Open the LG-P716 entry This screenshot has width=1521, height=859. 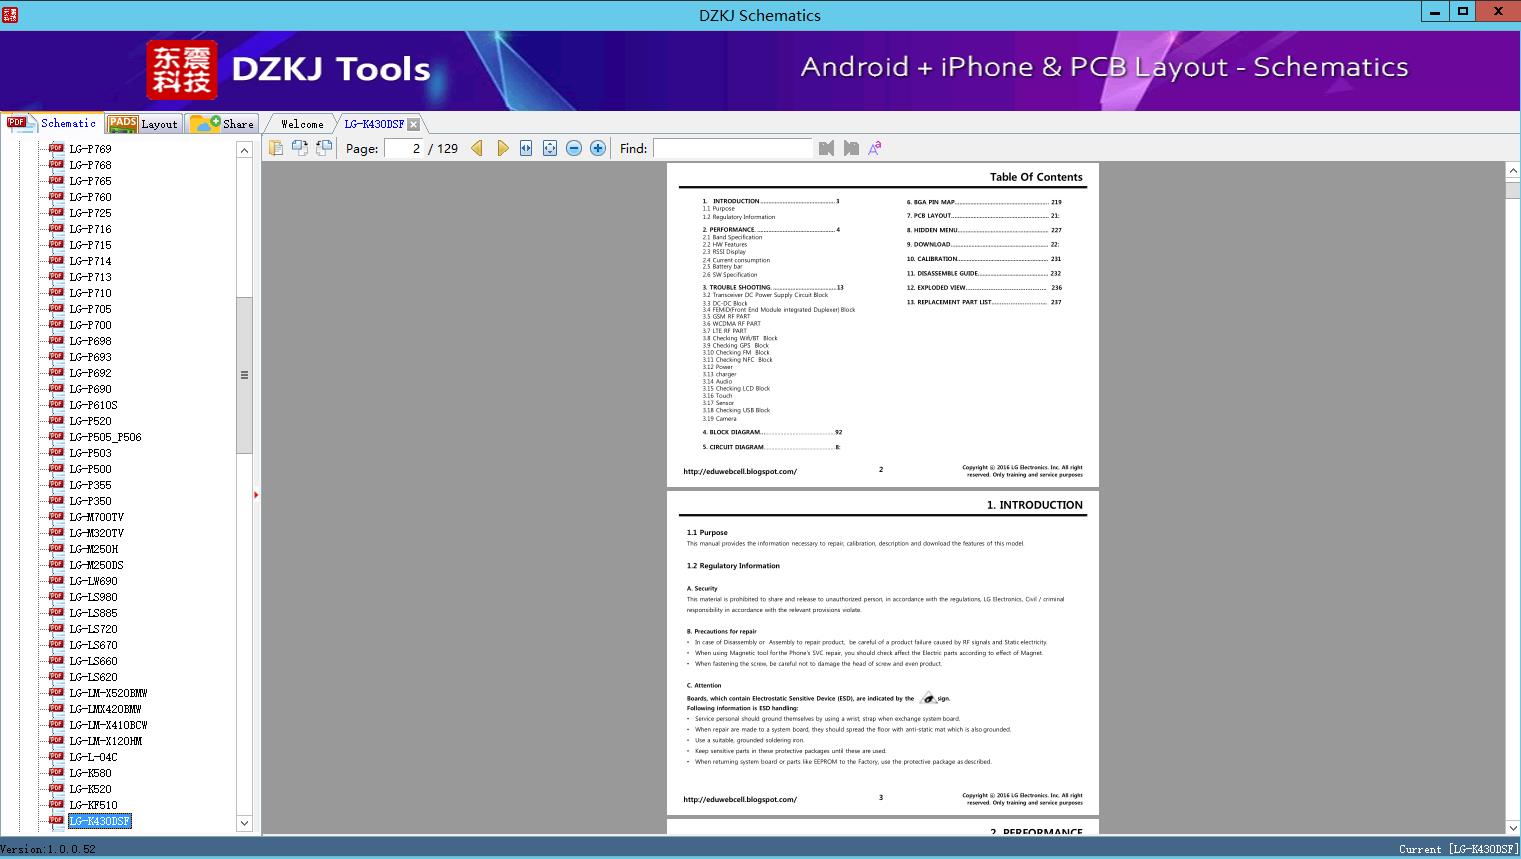pyautogui.click(x=90, y=229)
